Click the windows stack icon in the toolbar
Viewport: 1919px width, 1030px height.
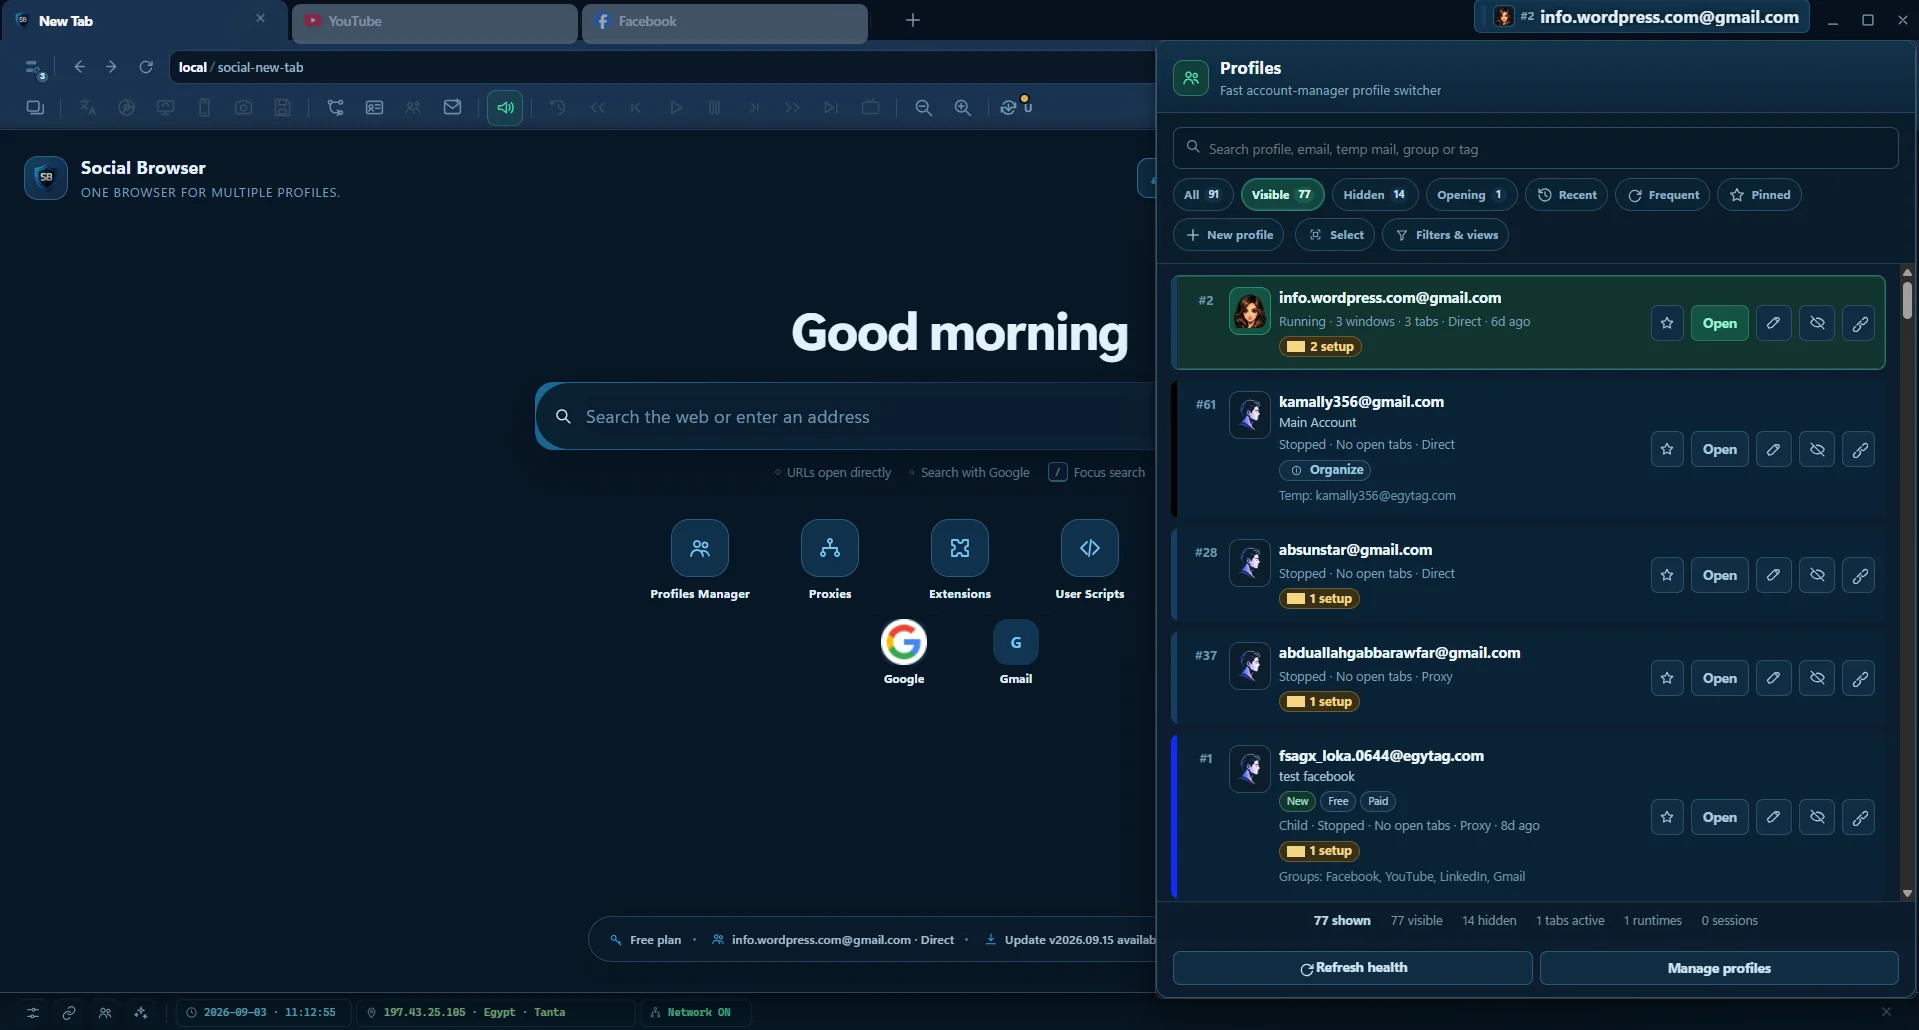[35, 108]
